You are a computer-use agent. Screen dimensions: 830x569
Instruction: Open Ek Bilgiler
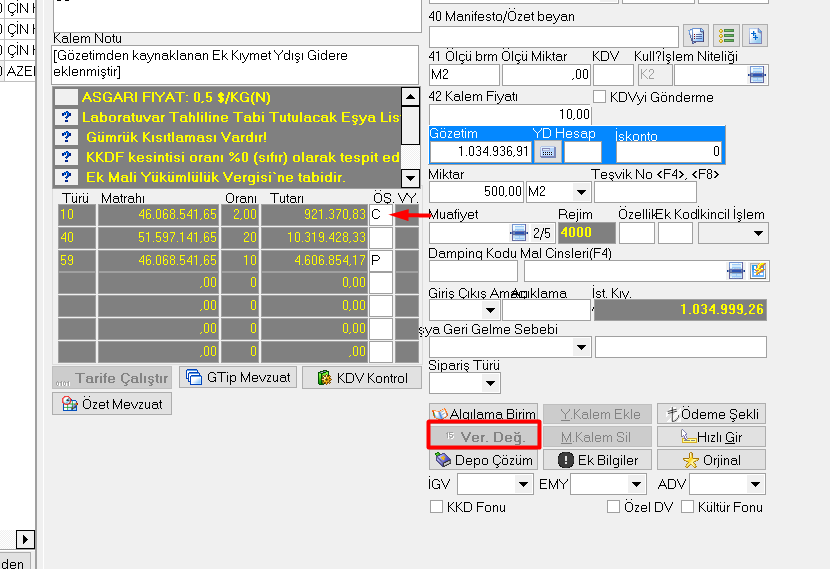(x=598, y=460)
